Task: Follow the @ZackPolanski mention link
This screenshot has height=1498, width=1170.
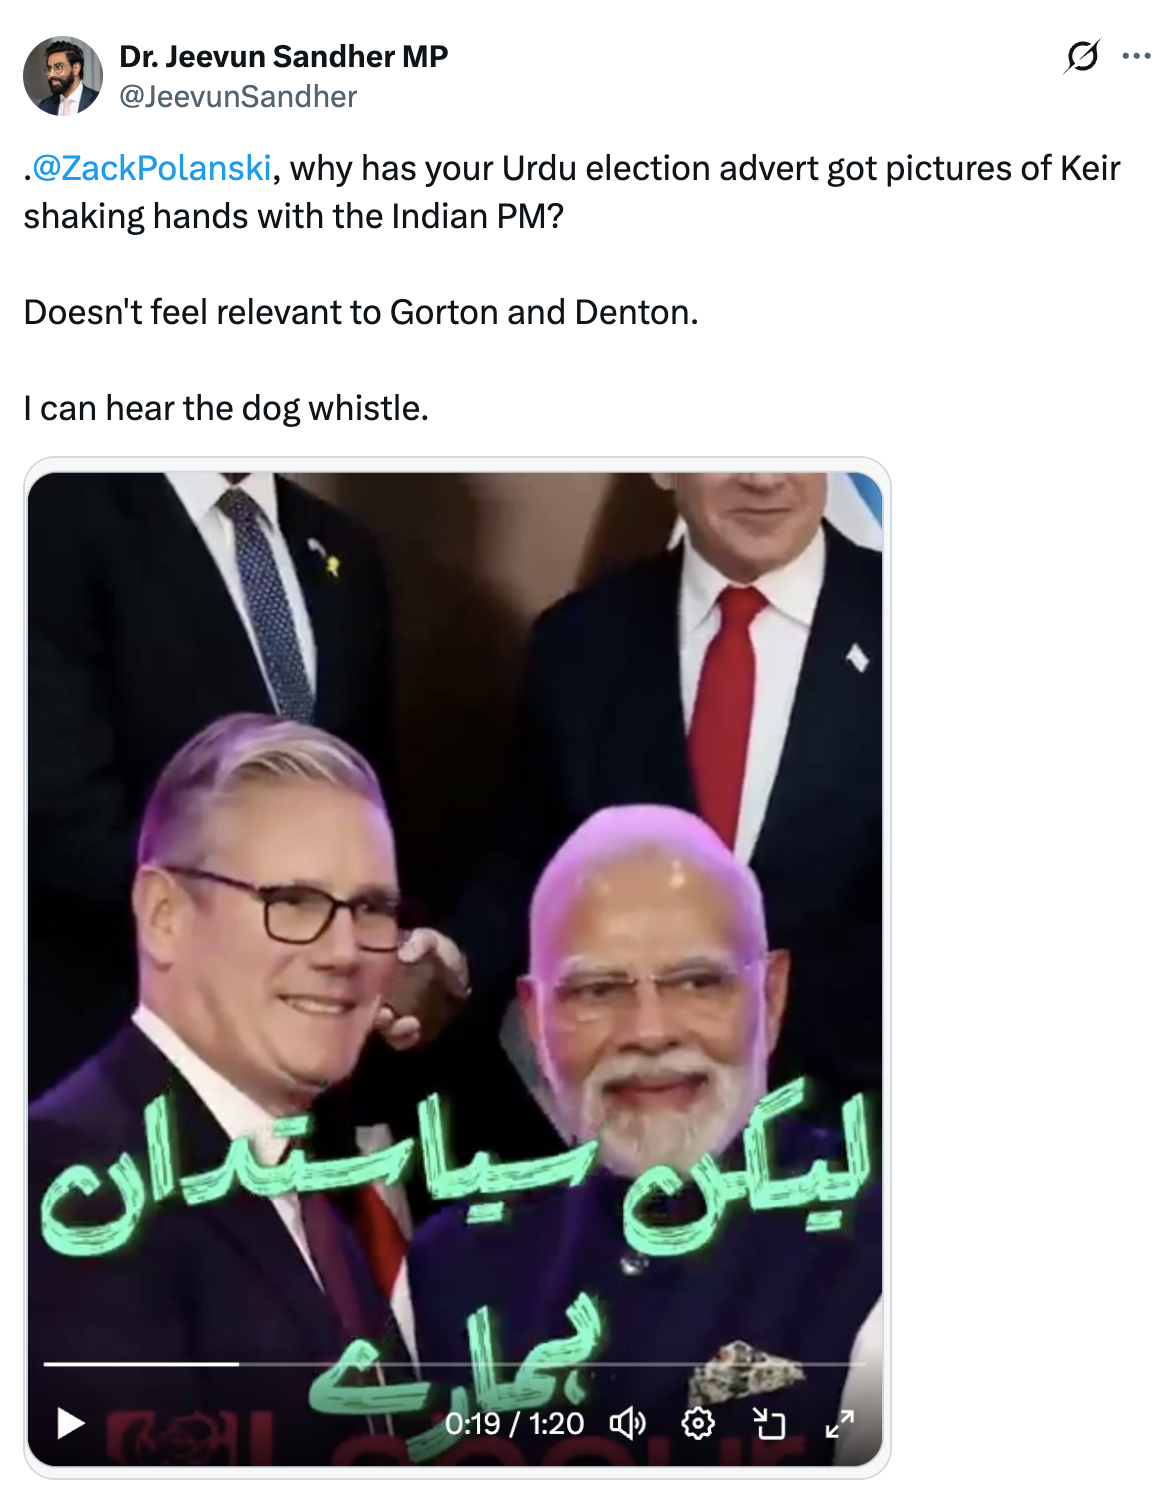Action: pos(152,168)
